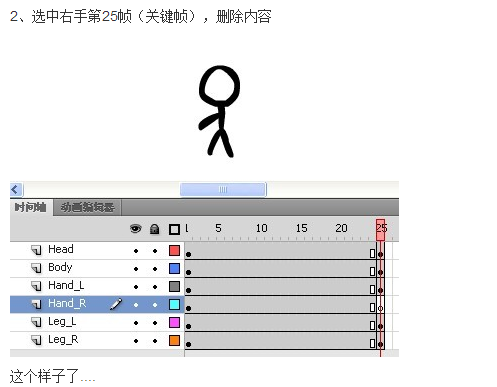The image size is (497, 387).
Task: Select the Hand_L layer name
Action: pos(66,286)
